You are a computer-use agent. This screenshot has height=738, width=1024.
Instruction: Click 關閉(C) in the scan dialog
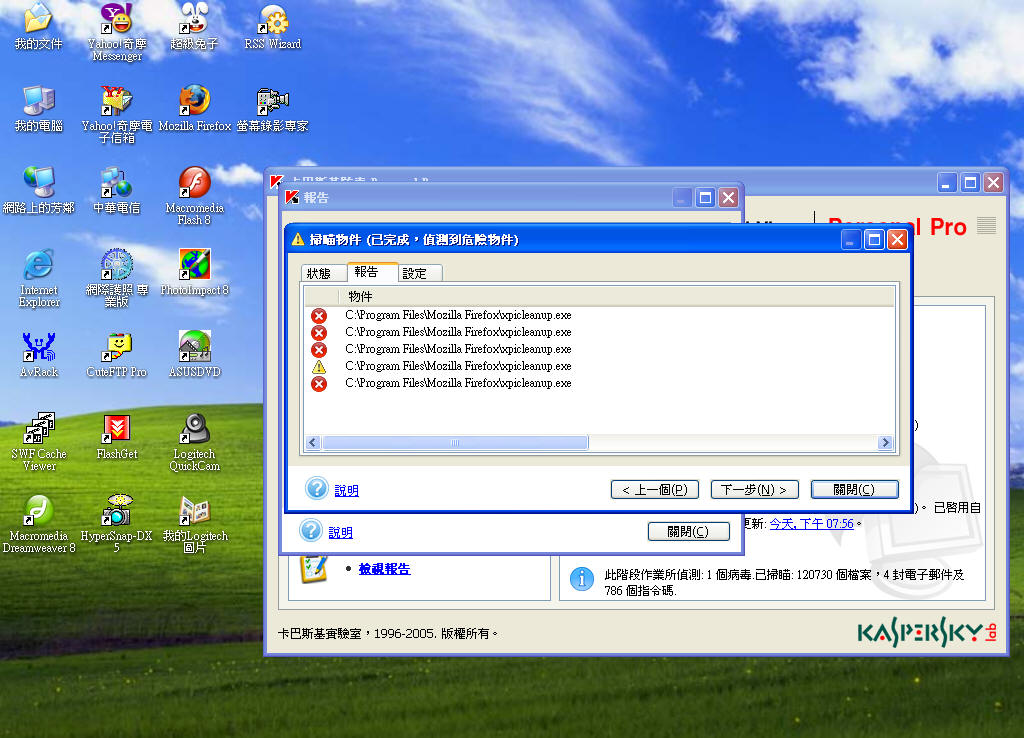853,489
